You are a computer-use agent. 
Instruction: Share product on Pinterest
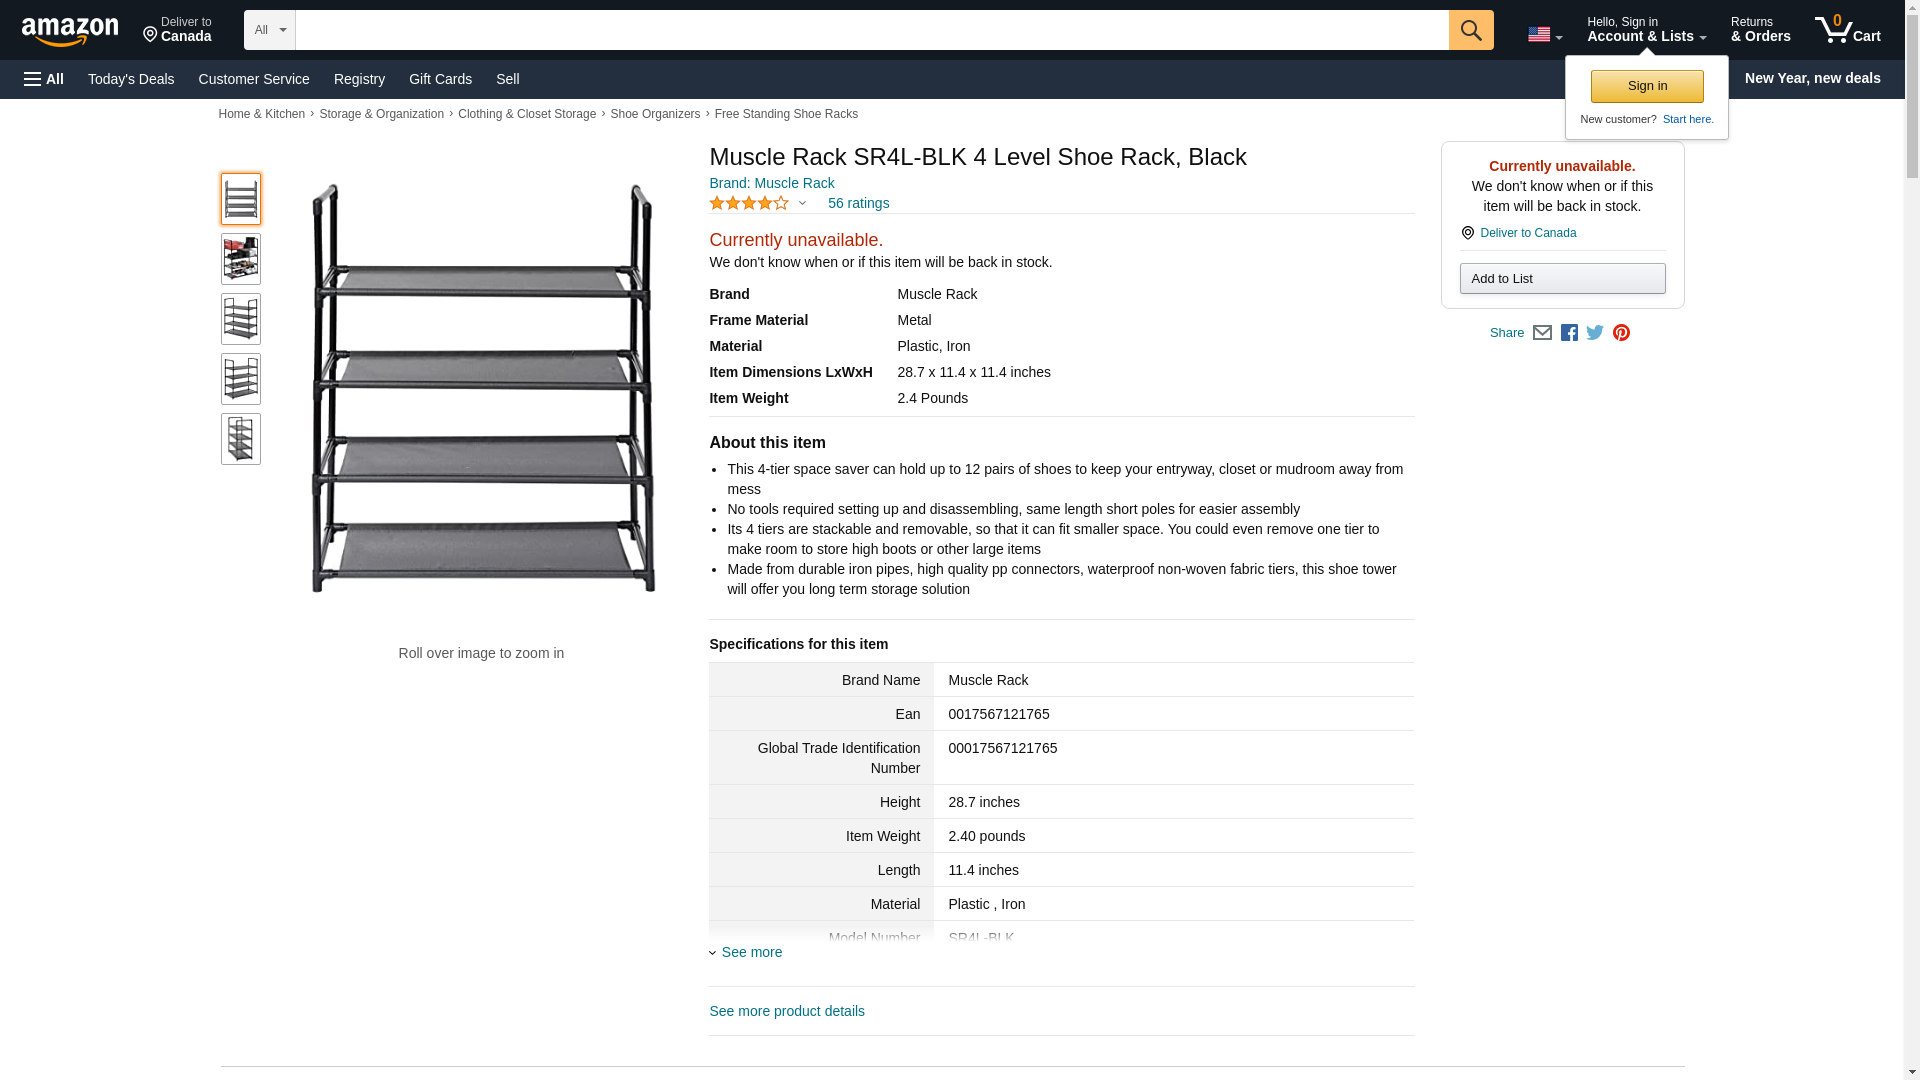coord(1621,333)
